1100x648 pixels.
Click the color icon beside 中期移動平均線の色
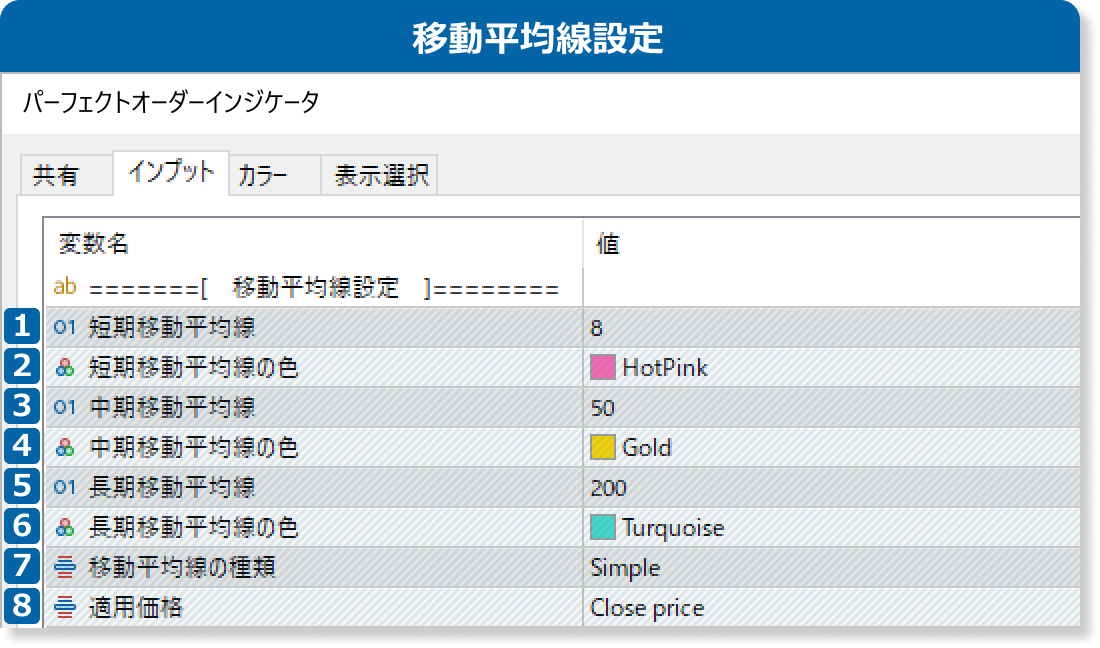65,448
